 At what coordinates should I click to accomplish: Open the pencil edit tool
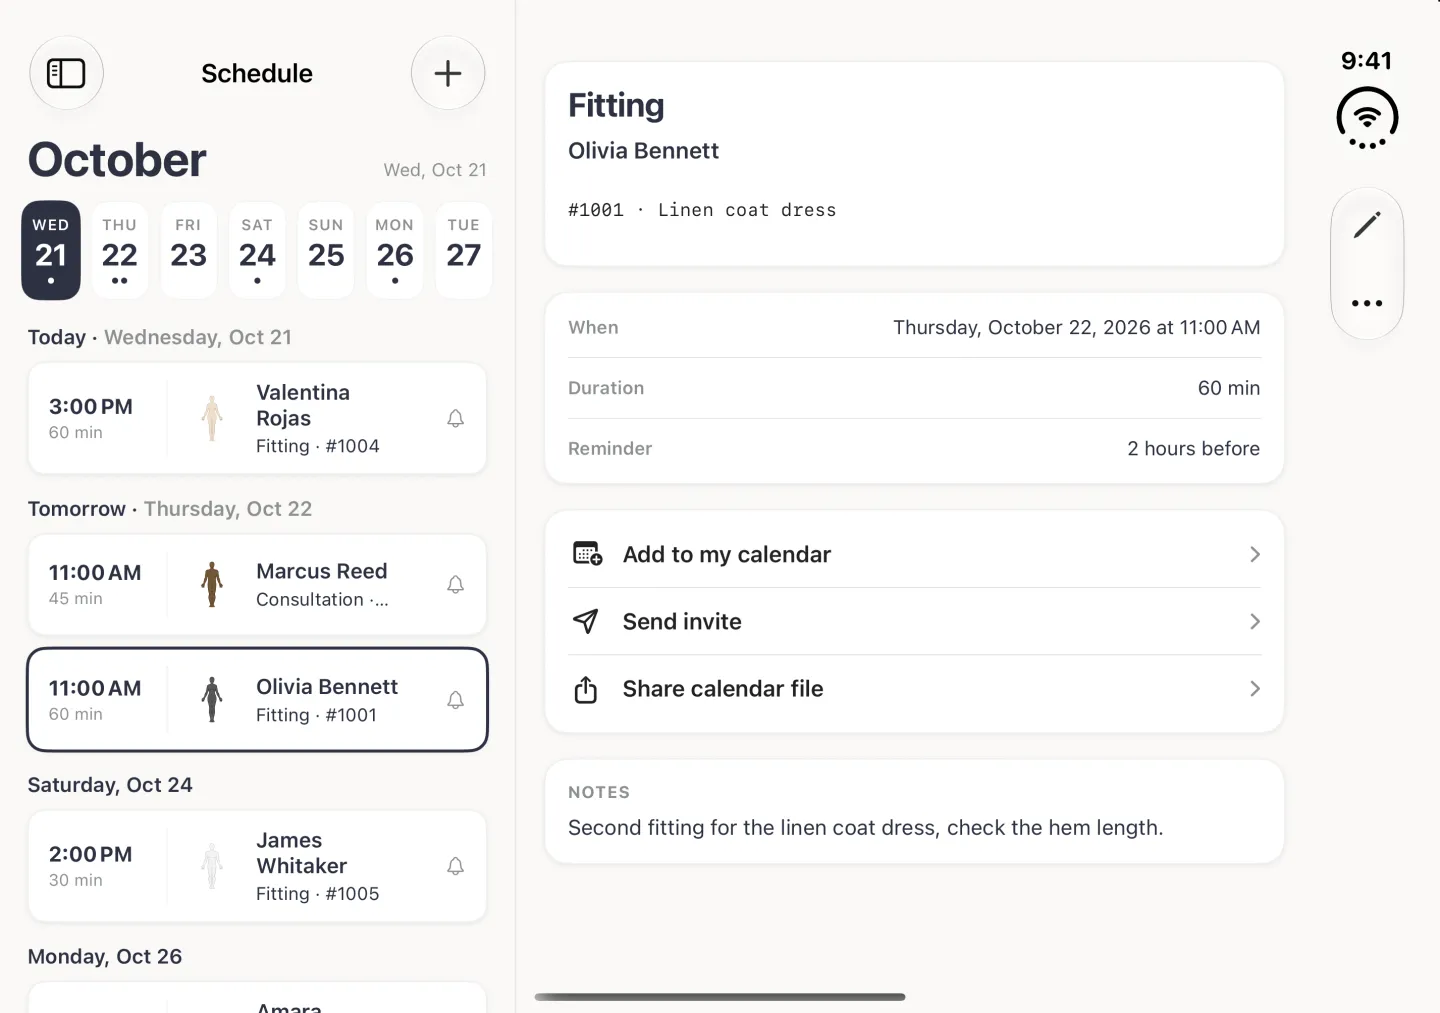pyautogui.click(x=1367, y=225)
